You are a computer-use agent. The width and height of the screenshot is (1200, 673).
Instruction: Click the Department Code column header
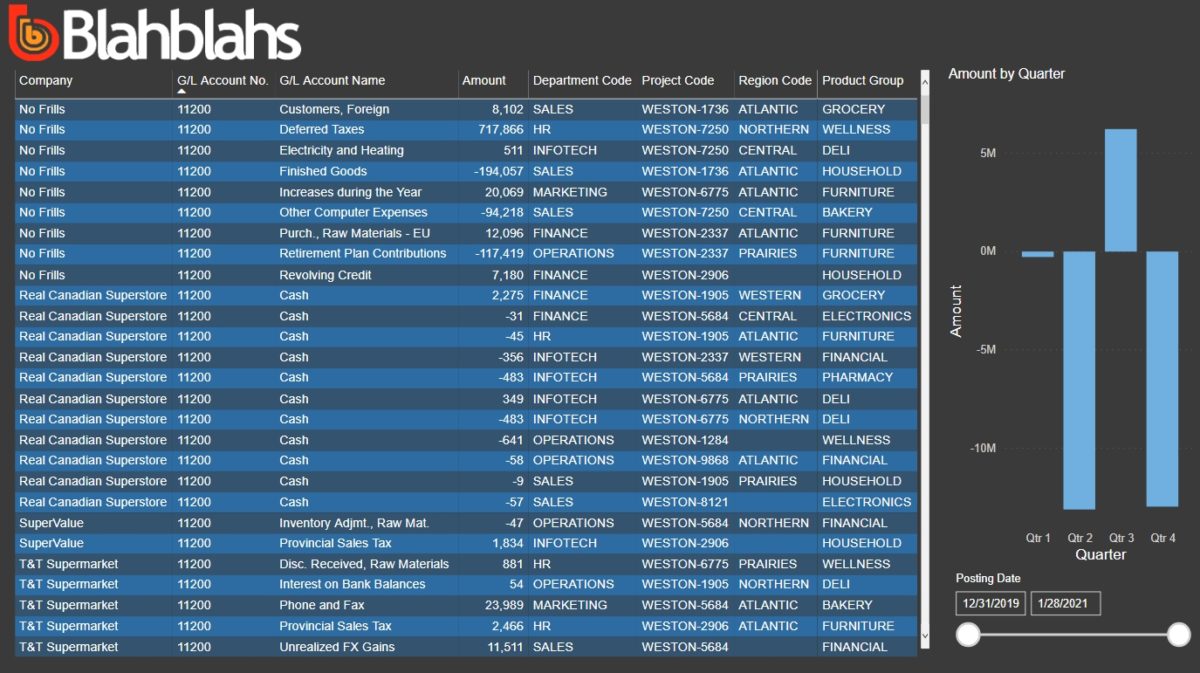582,81
